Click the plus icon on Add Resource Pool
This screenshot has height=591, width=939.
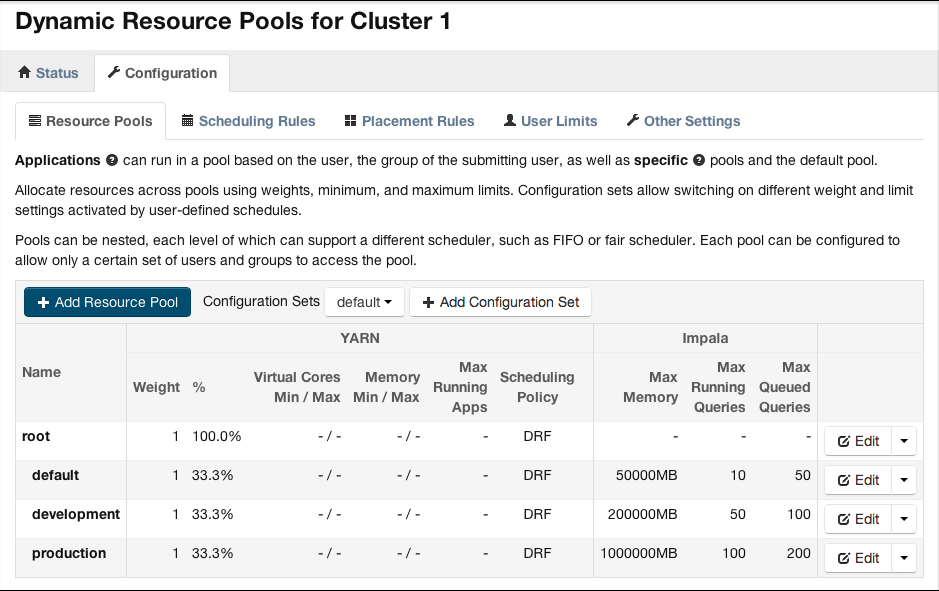pos(44,301)
